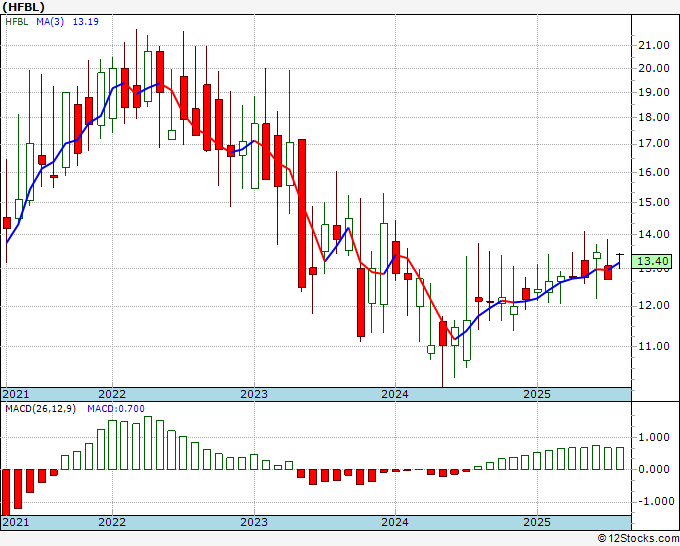Click the MACD(26,12,9) indicator label
This screenshot has width=680, height=546.
pos(40,409)
